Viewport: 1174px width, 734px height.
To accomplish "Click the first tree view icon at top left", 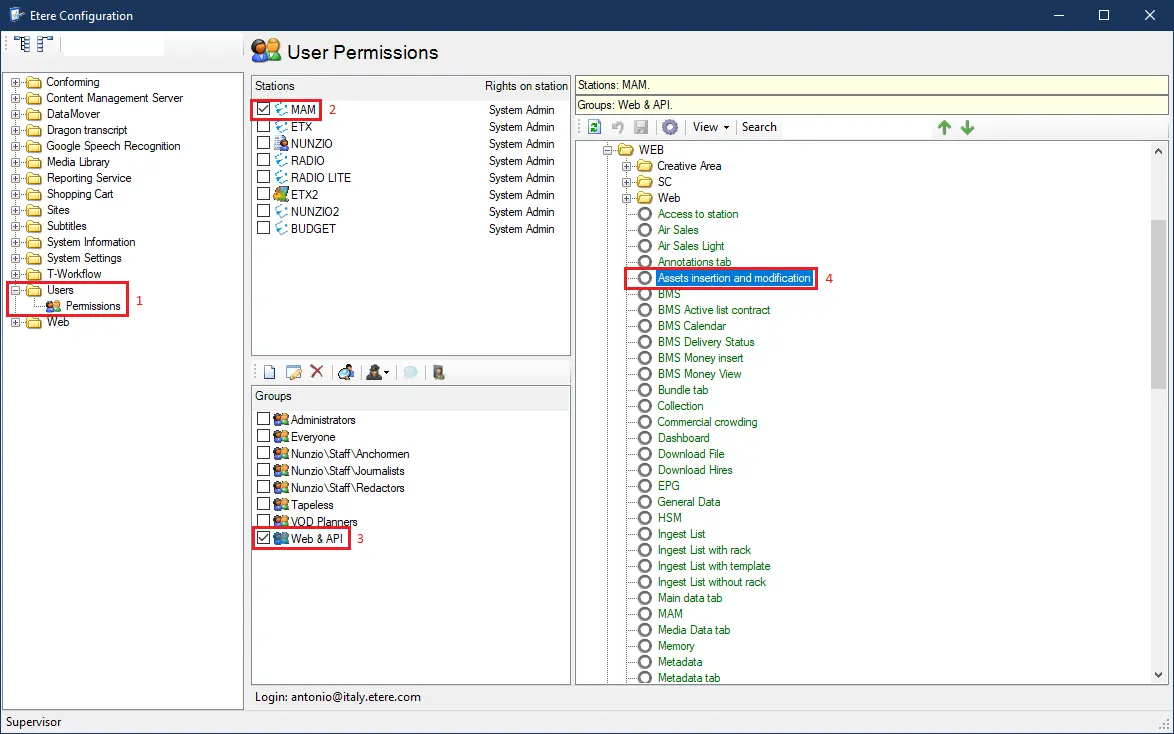I will (x=22, y=44).
